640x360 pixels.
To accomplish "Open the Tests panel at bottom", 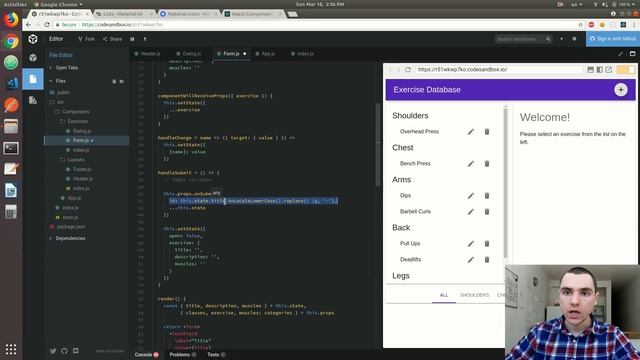I will point(216,355).
